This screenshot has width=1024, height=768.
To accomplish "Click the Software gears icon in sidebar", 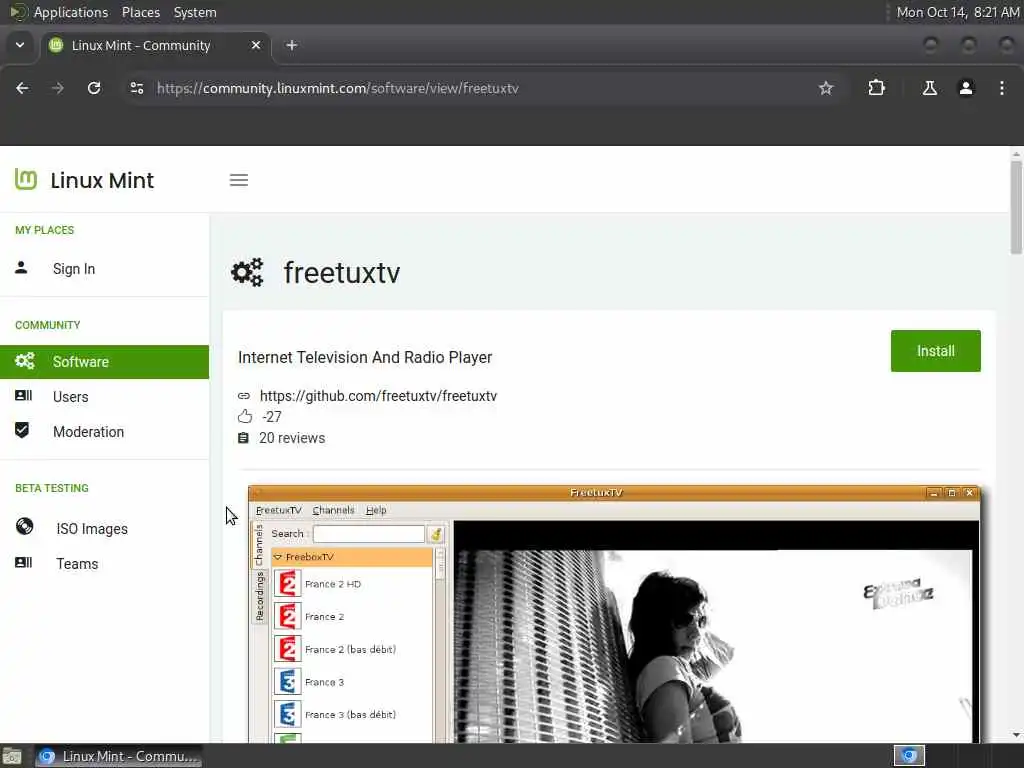I will pyautogui.click(x=25, y=360).
